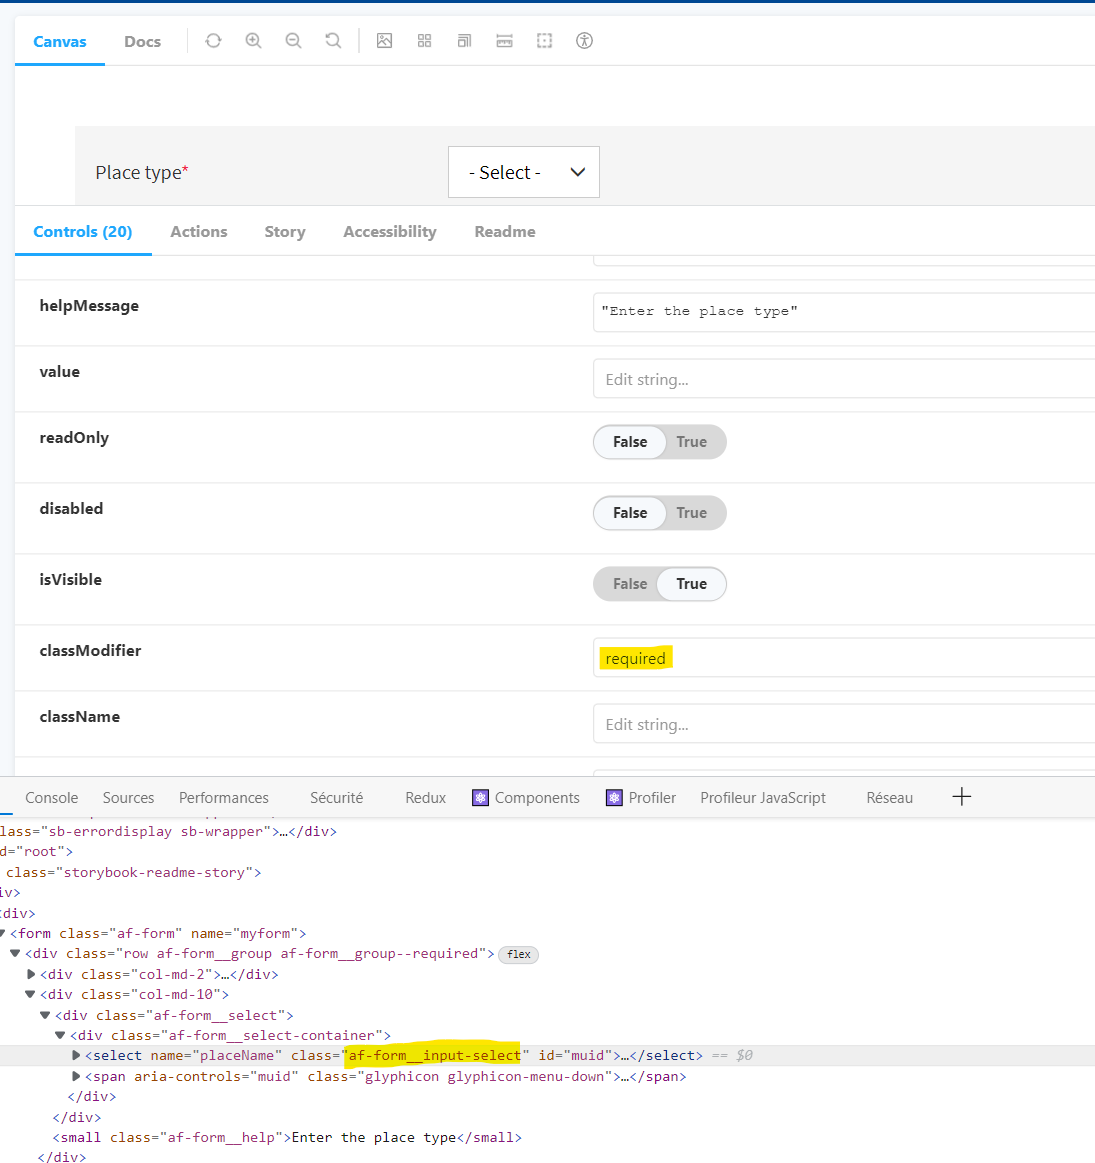
Task: Change the preview viewport size
Action: point(464,40)
